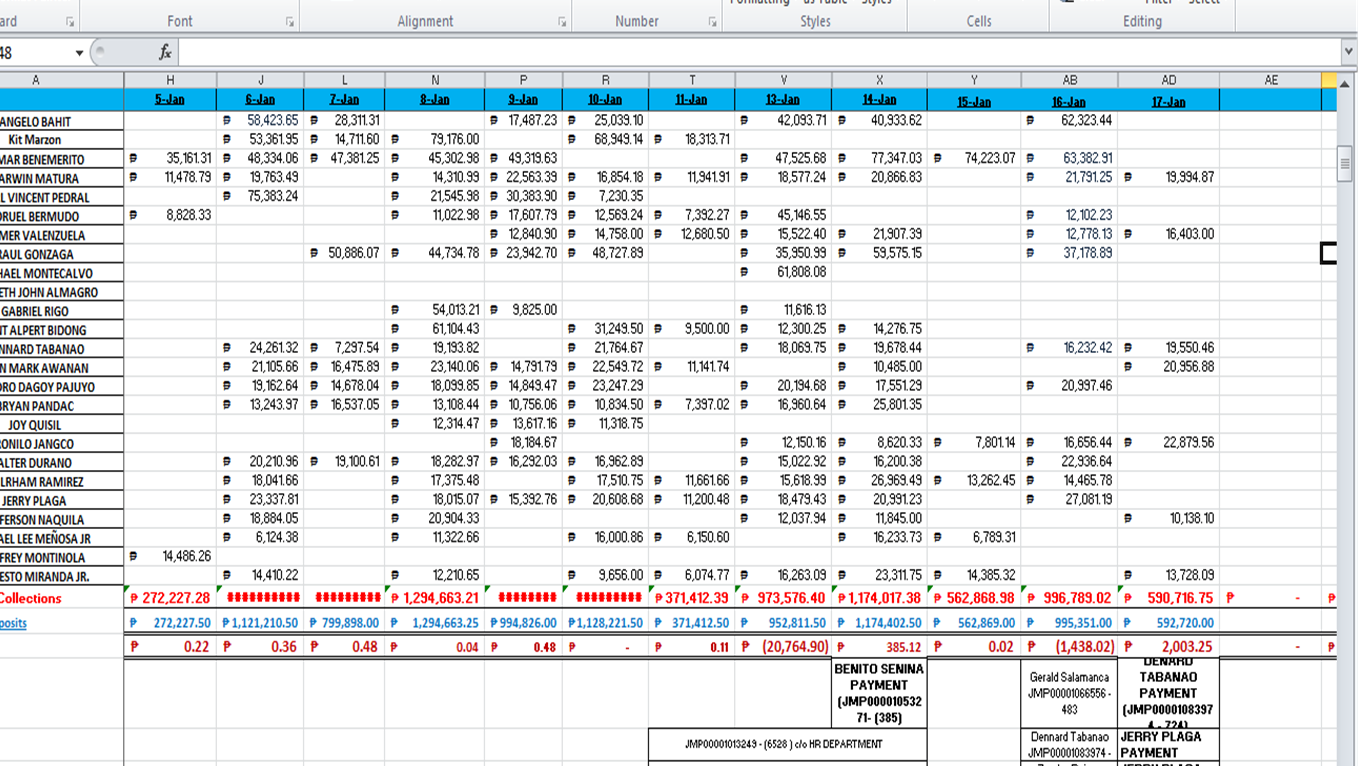Select the Kit Marzon name cell

62,140
